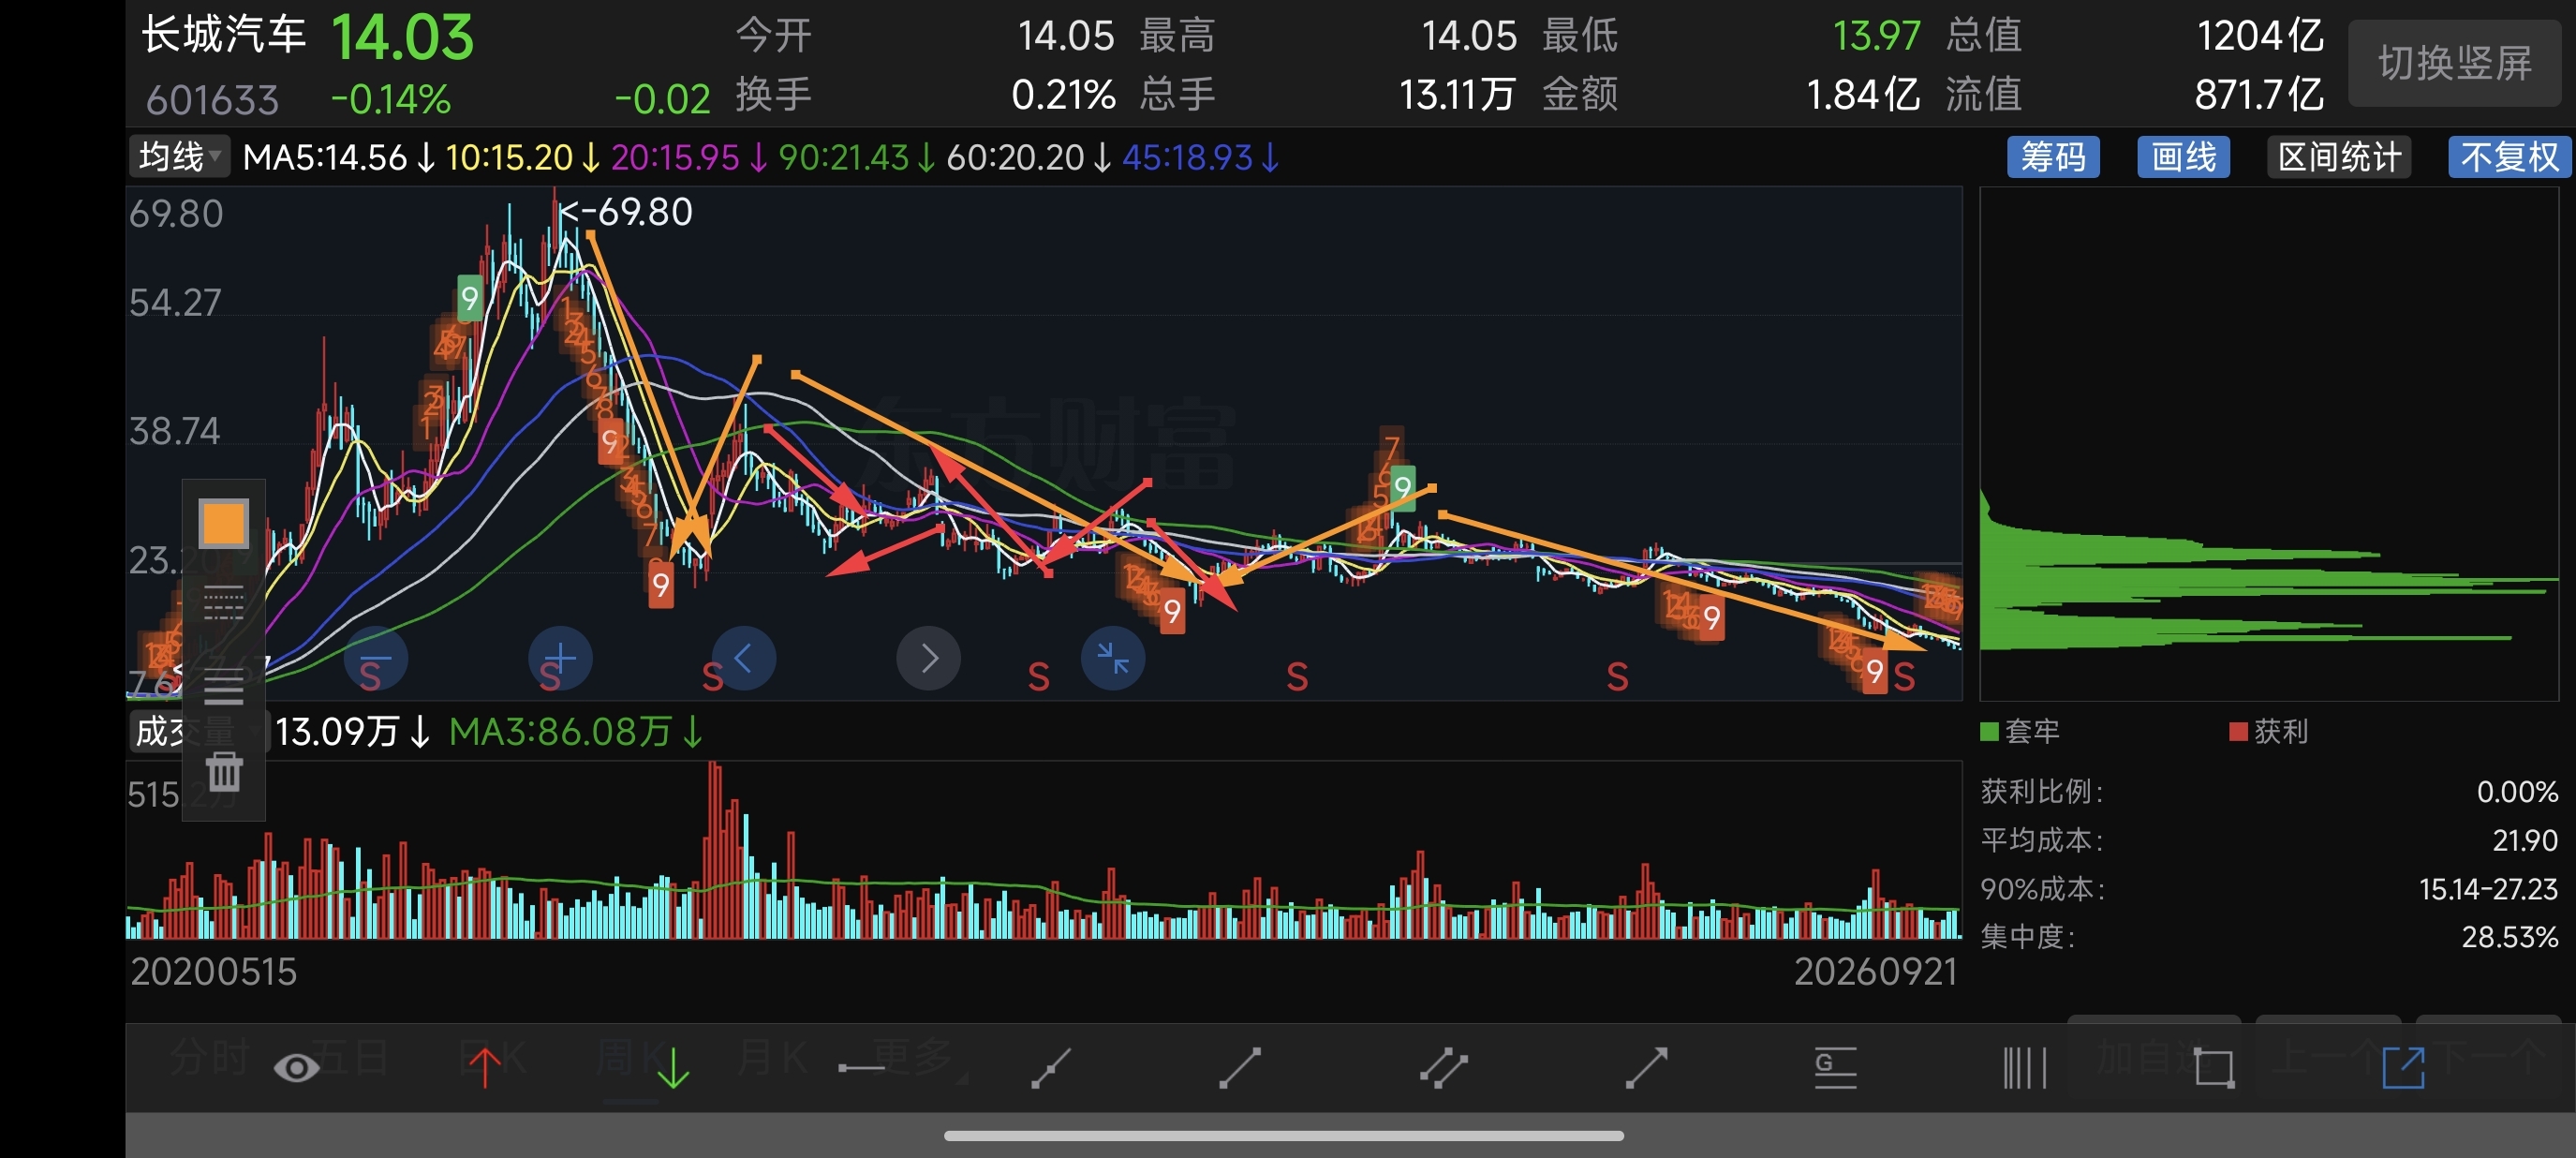2576x1158 pixels.
Task: Select the red up-arrow marker tool
Action: (485, 1067)
